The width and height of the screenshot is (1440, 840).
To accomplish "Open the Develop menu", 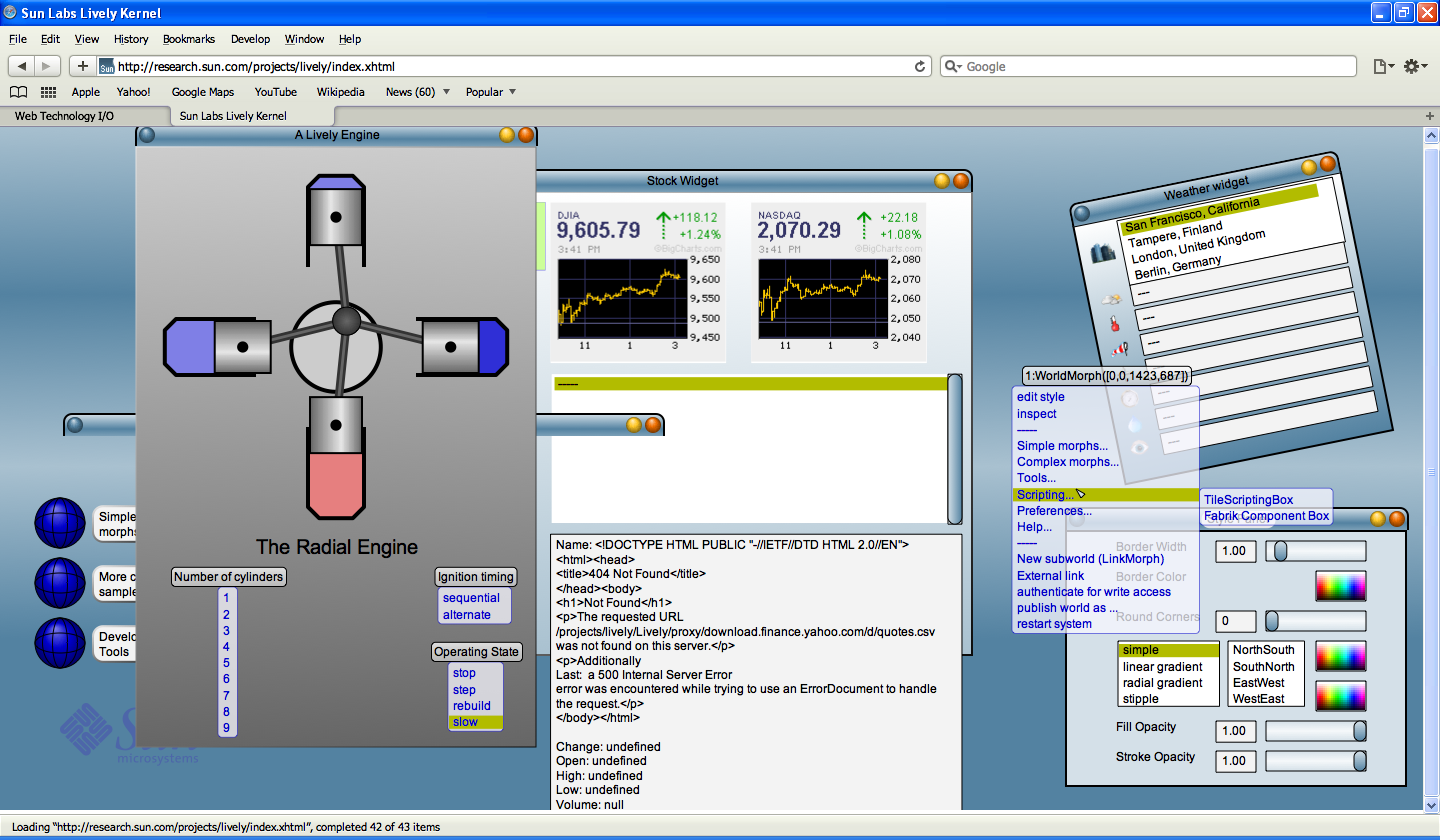I will pyautogui.click(x=250, y=39).
